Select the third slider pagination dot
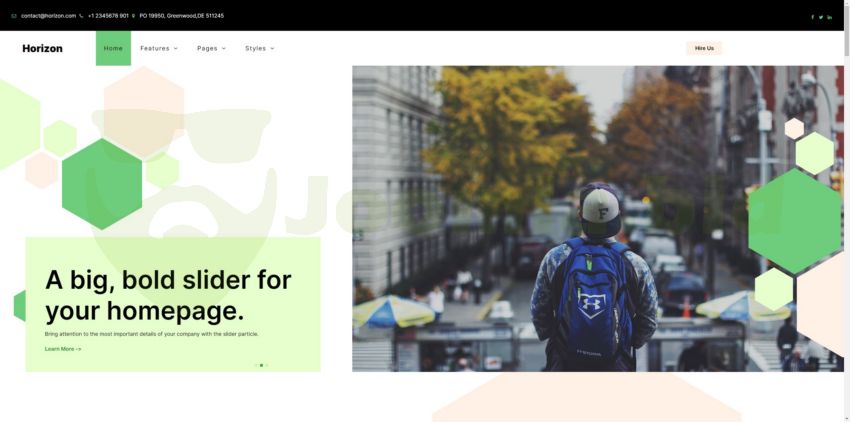Image resolution: width=850 pixels, height=422 pixels. tap(267, 365)
